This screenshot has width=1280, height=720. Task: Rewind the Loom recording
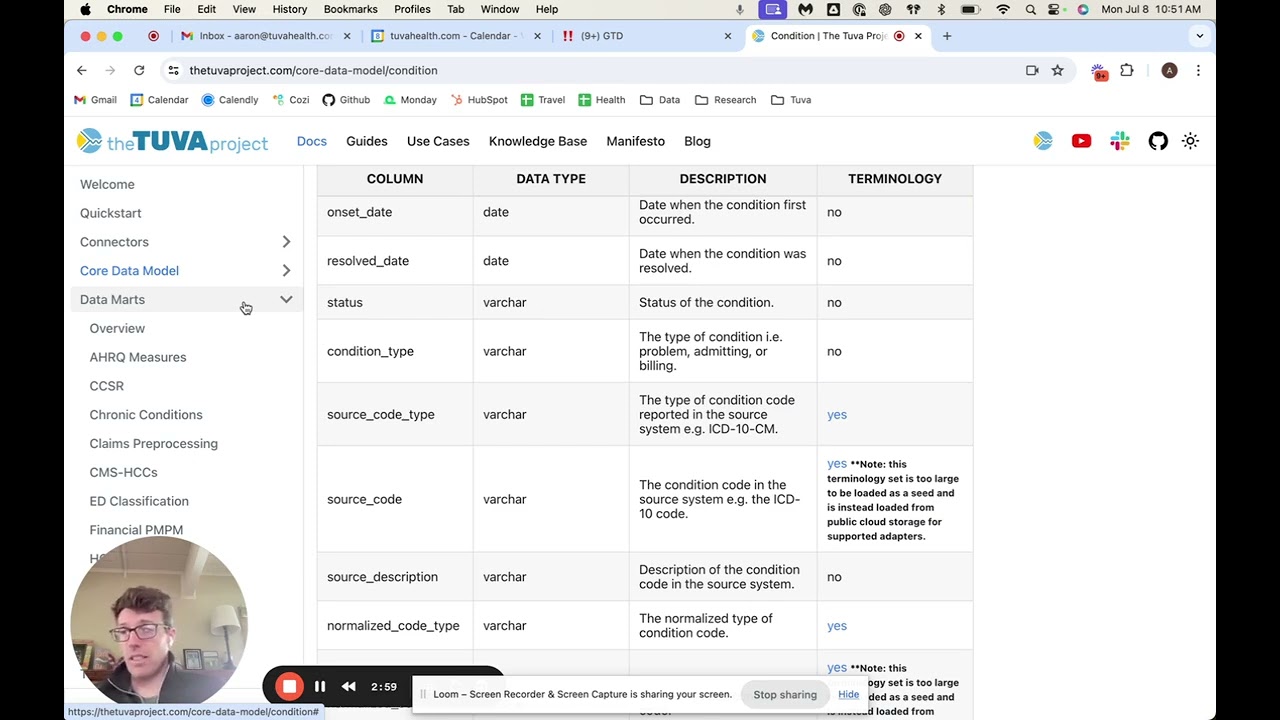349,686
